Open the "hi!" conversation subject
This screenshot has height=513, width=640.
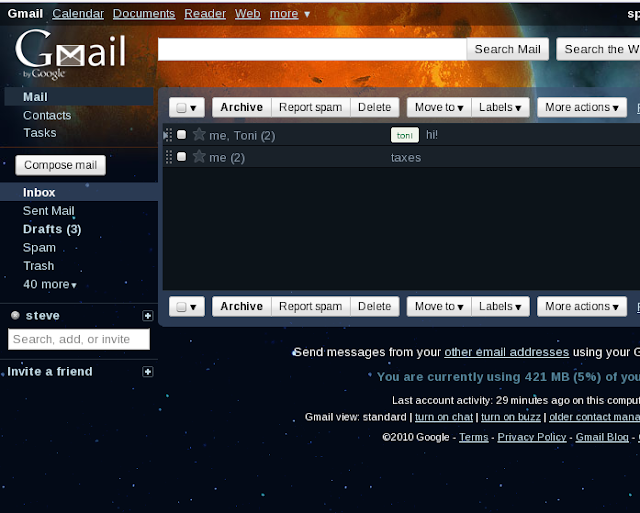point(432,135)
